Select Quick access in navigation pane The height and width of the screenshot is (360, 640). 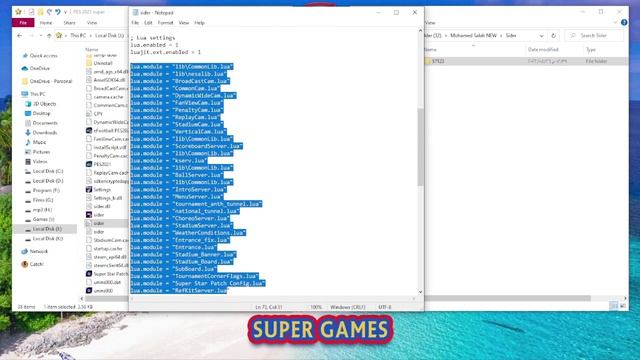coord(43,56)
